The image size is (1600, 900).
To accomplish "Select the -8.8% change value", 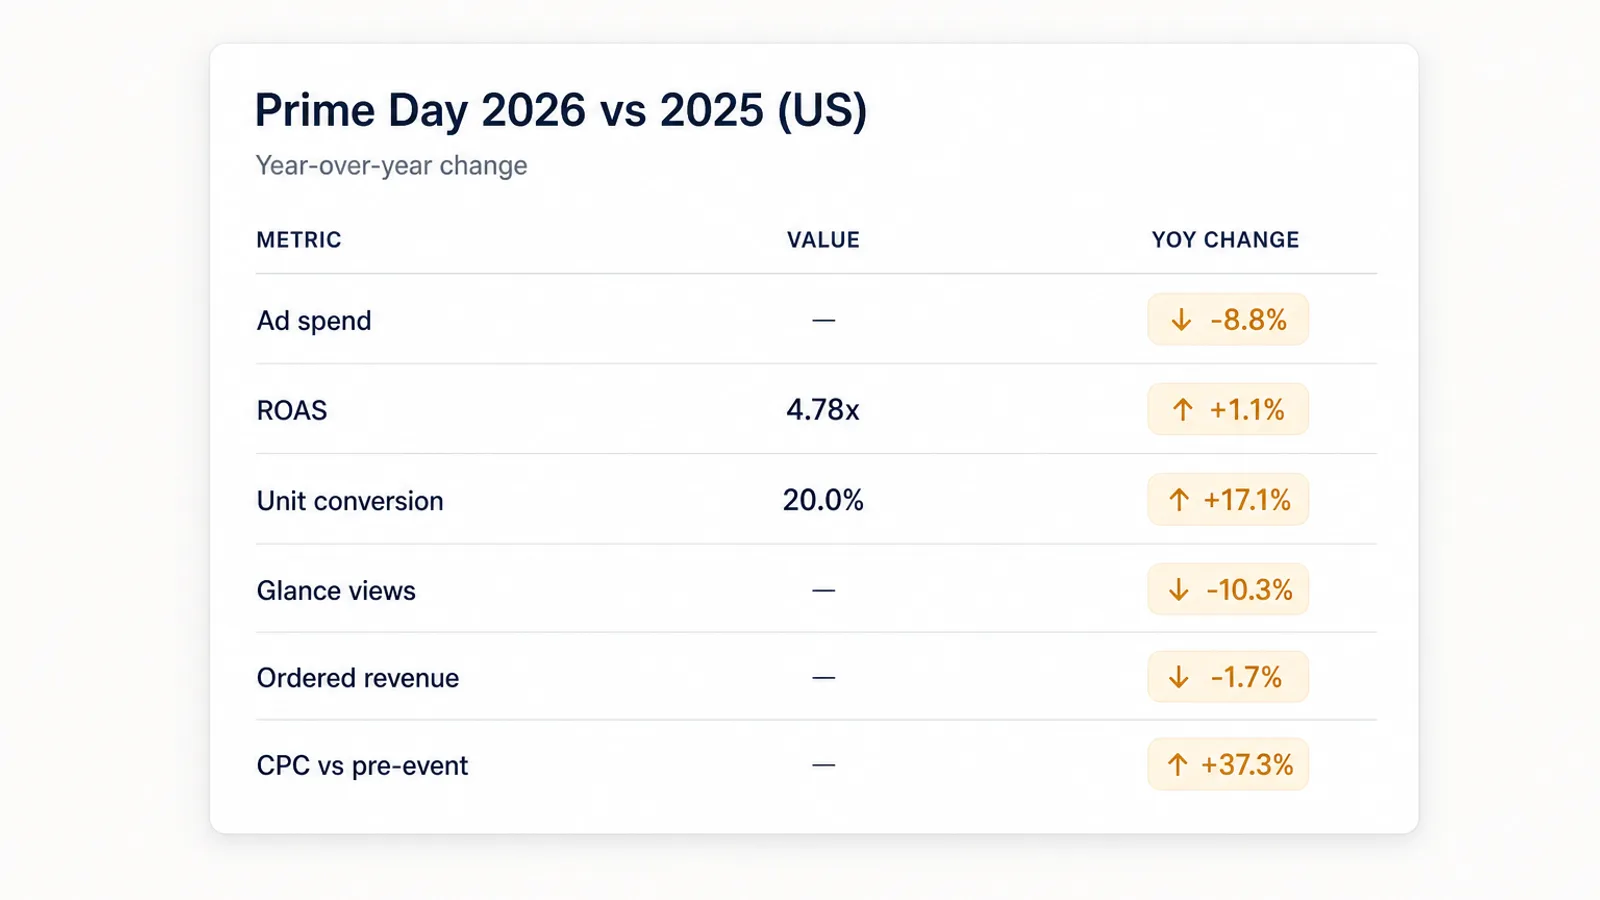I will coord(1248,320).
